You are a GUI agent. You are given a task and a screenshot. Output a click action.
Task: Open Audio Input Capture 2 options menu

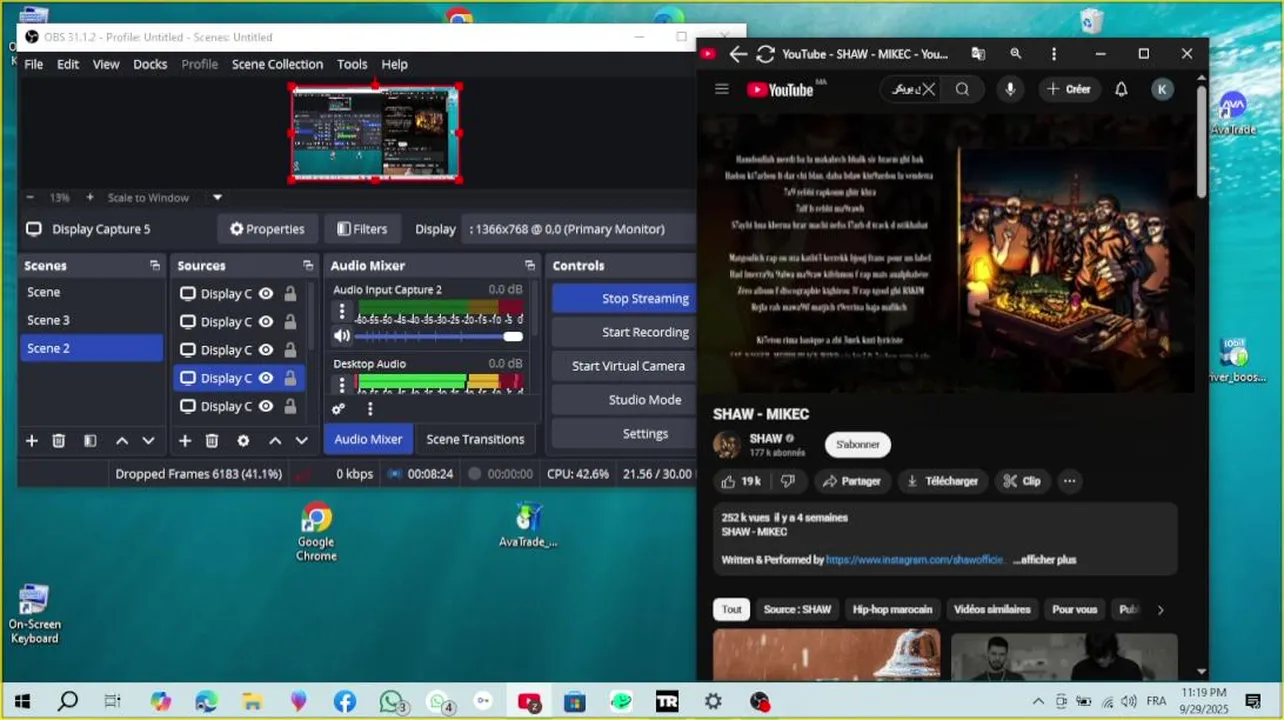click(x=342, y=311)
